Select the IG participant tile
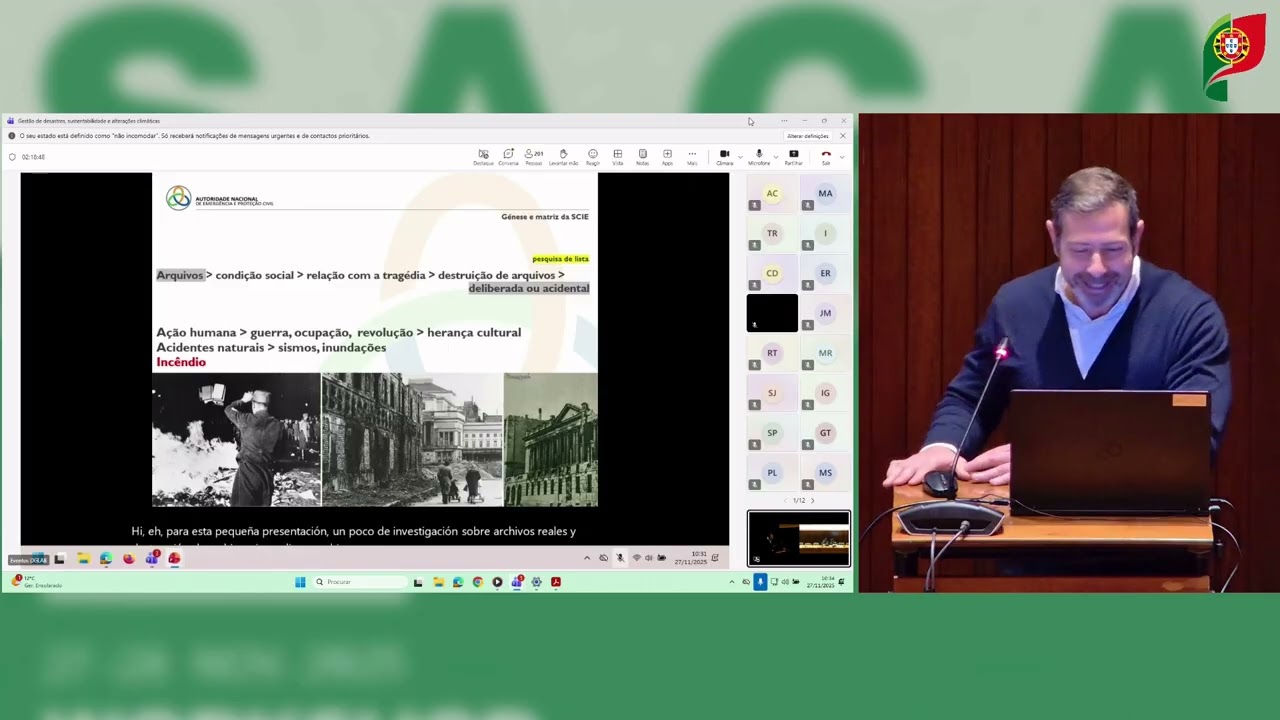Screen dimensions: 1280x720 [x=825, y=393]
